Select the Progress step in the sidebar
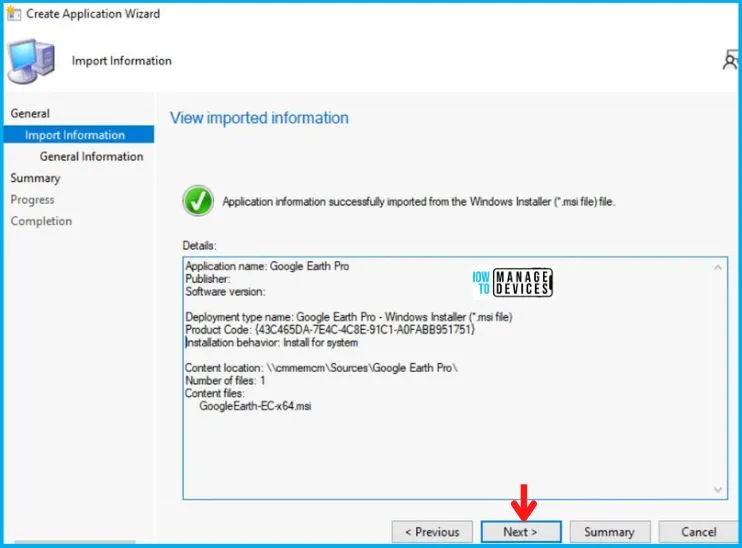Image resolution: width=742 pixels, height=548 pixels. pyautogui.click(x=32, y=200)
